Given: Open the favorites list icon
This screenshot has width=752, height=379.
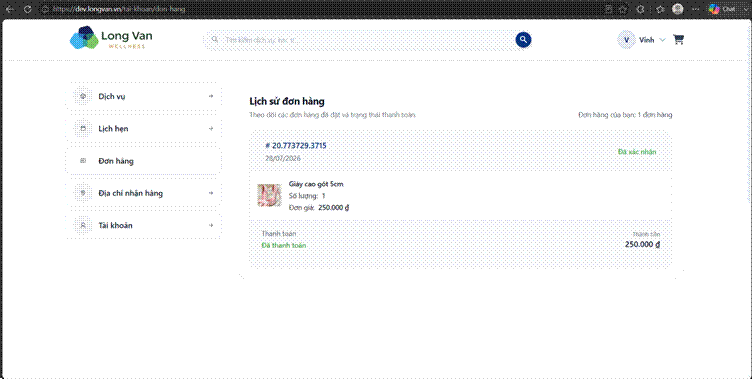Looking at the screenshot, I should pyautogui.click(x=660, y=9).
